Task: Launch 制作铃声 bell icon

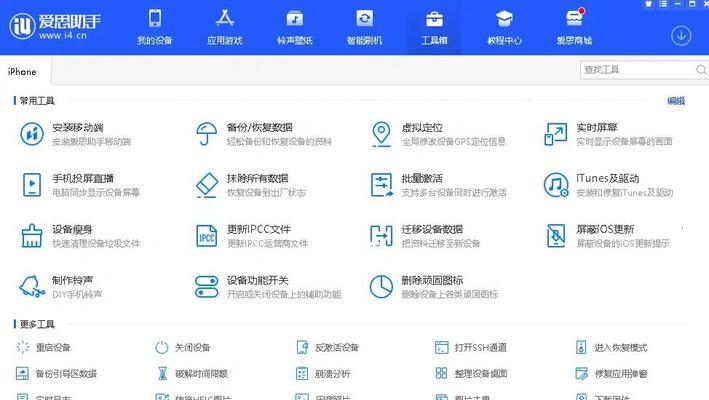Action: point(32,287)
